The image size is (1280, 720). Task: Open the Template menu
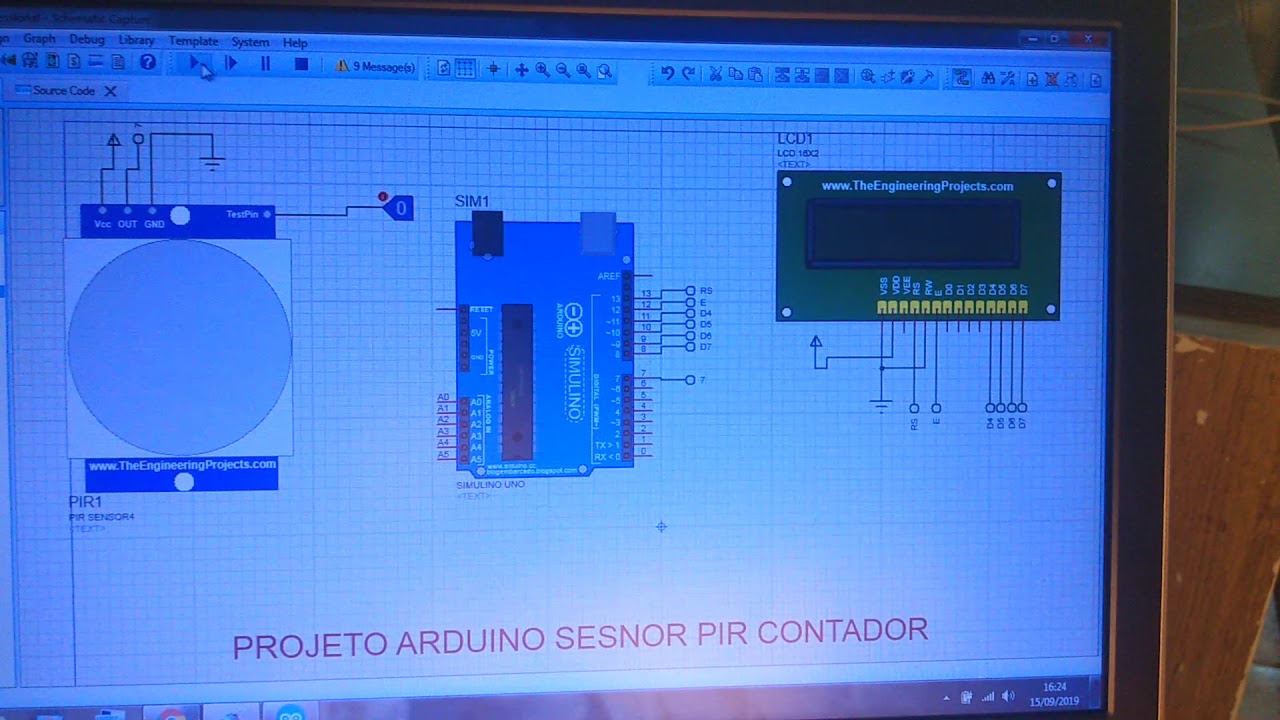[x=193, y=41]
